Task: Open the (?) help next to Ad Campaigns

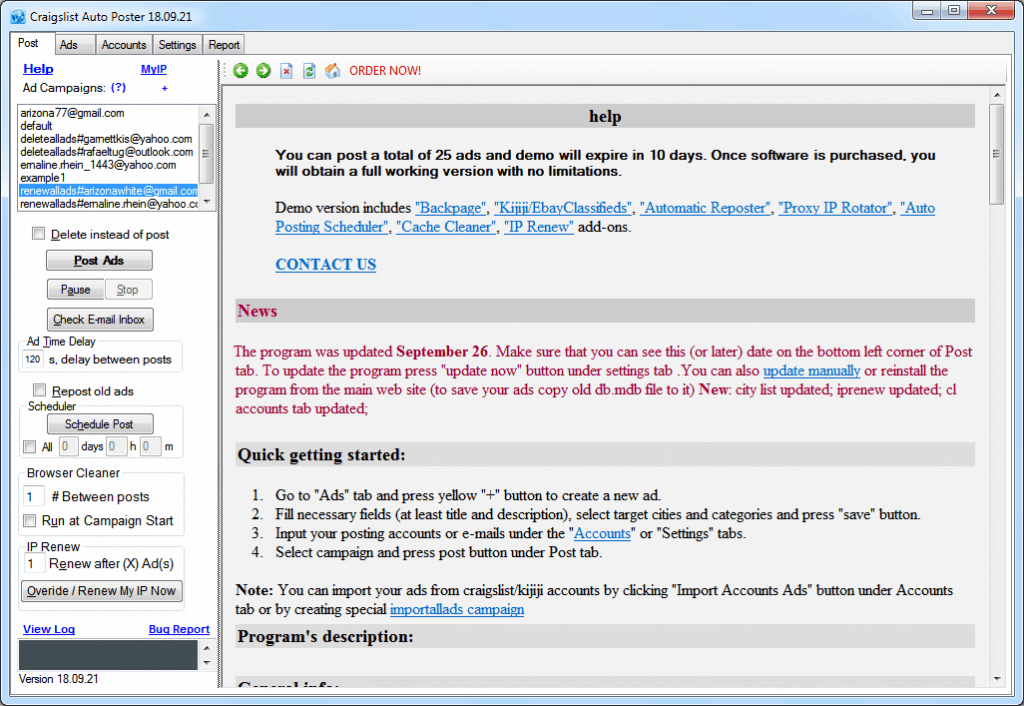Action: coord(118,88)
